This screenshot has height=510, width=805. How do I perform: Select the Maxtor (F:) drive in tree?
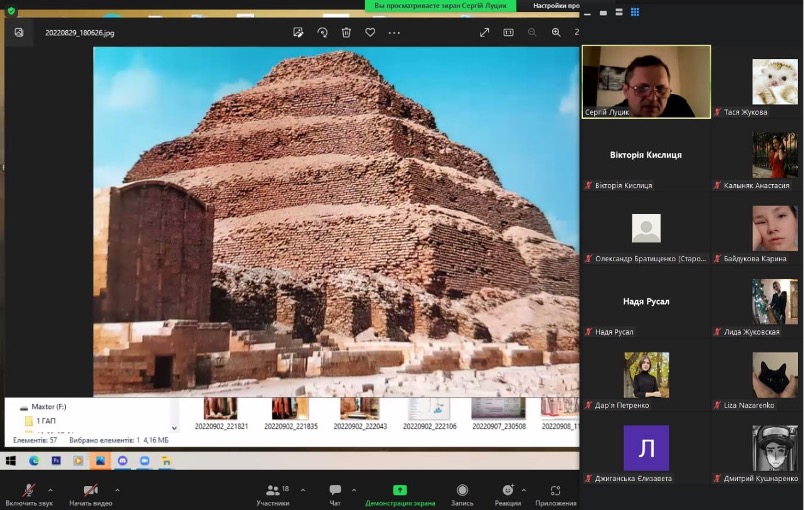(44, 407)
